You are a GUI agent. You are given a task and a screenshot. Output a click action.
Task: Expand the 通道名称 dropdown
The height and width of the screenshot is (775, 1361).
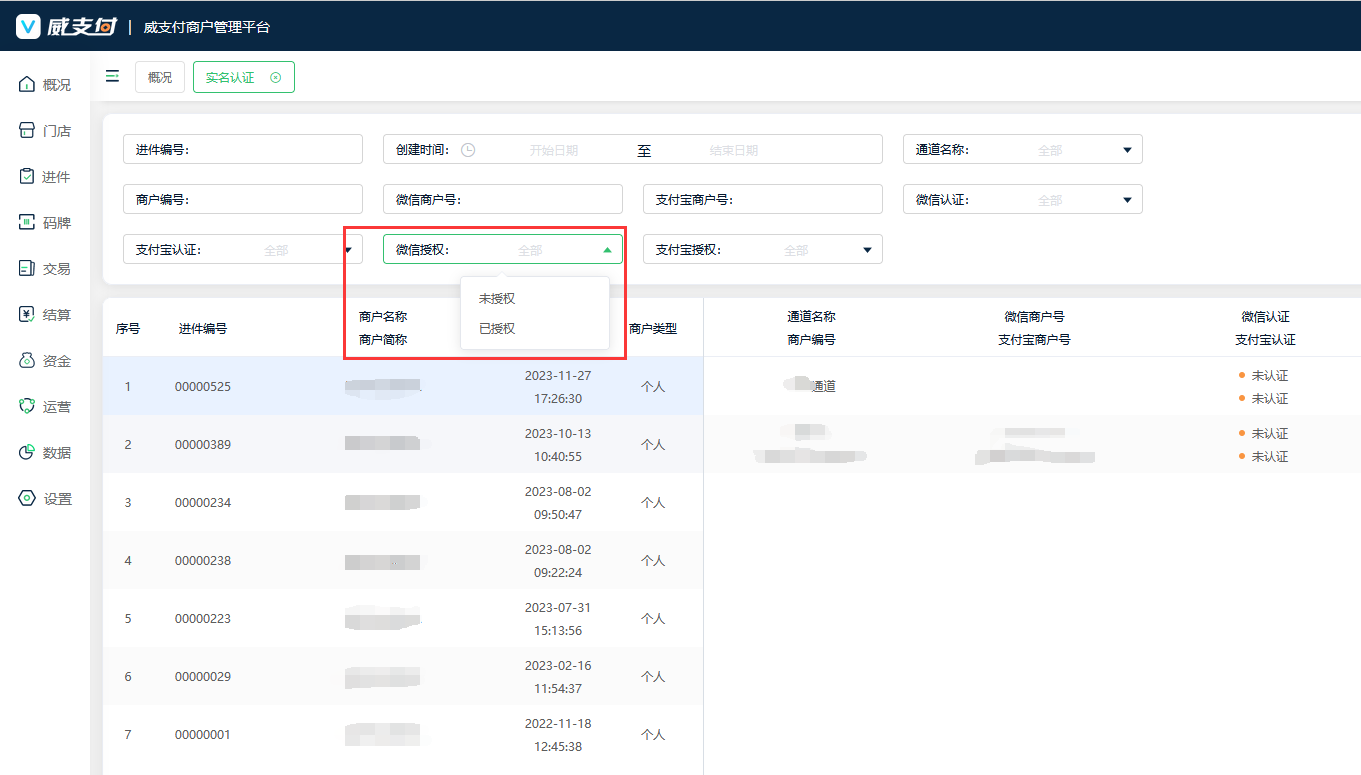point(1127,150)
